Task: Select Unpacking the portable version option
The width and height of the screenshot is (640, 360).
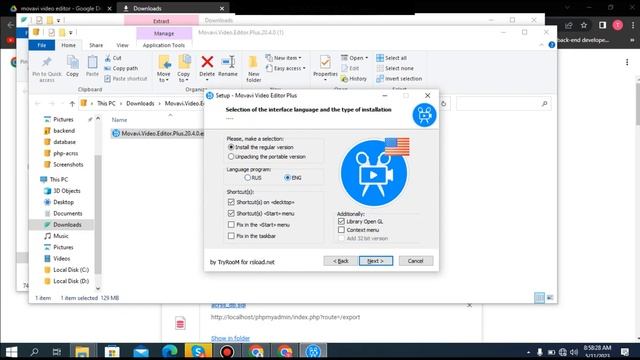Action: [x=231, y=156]
